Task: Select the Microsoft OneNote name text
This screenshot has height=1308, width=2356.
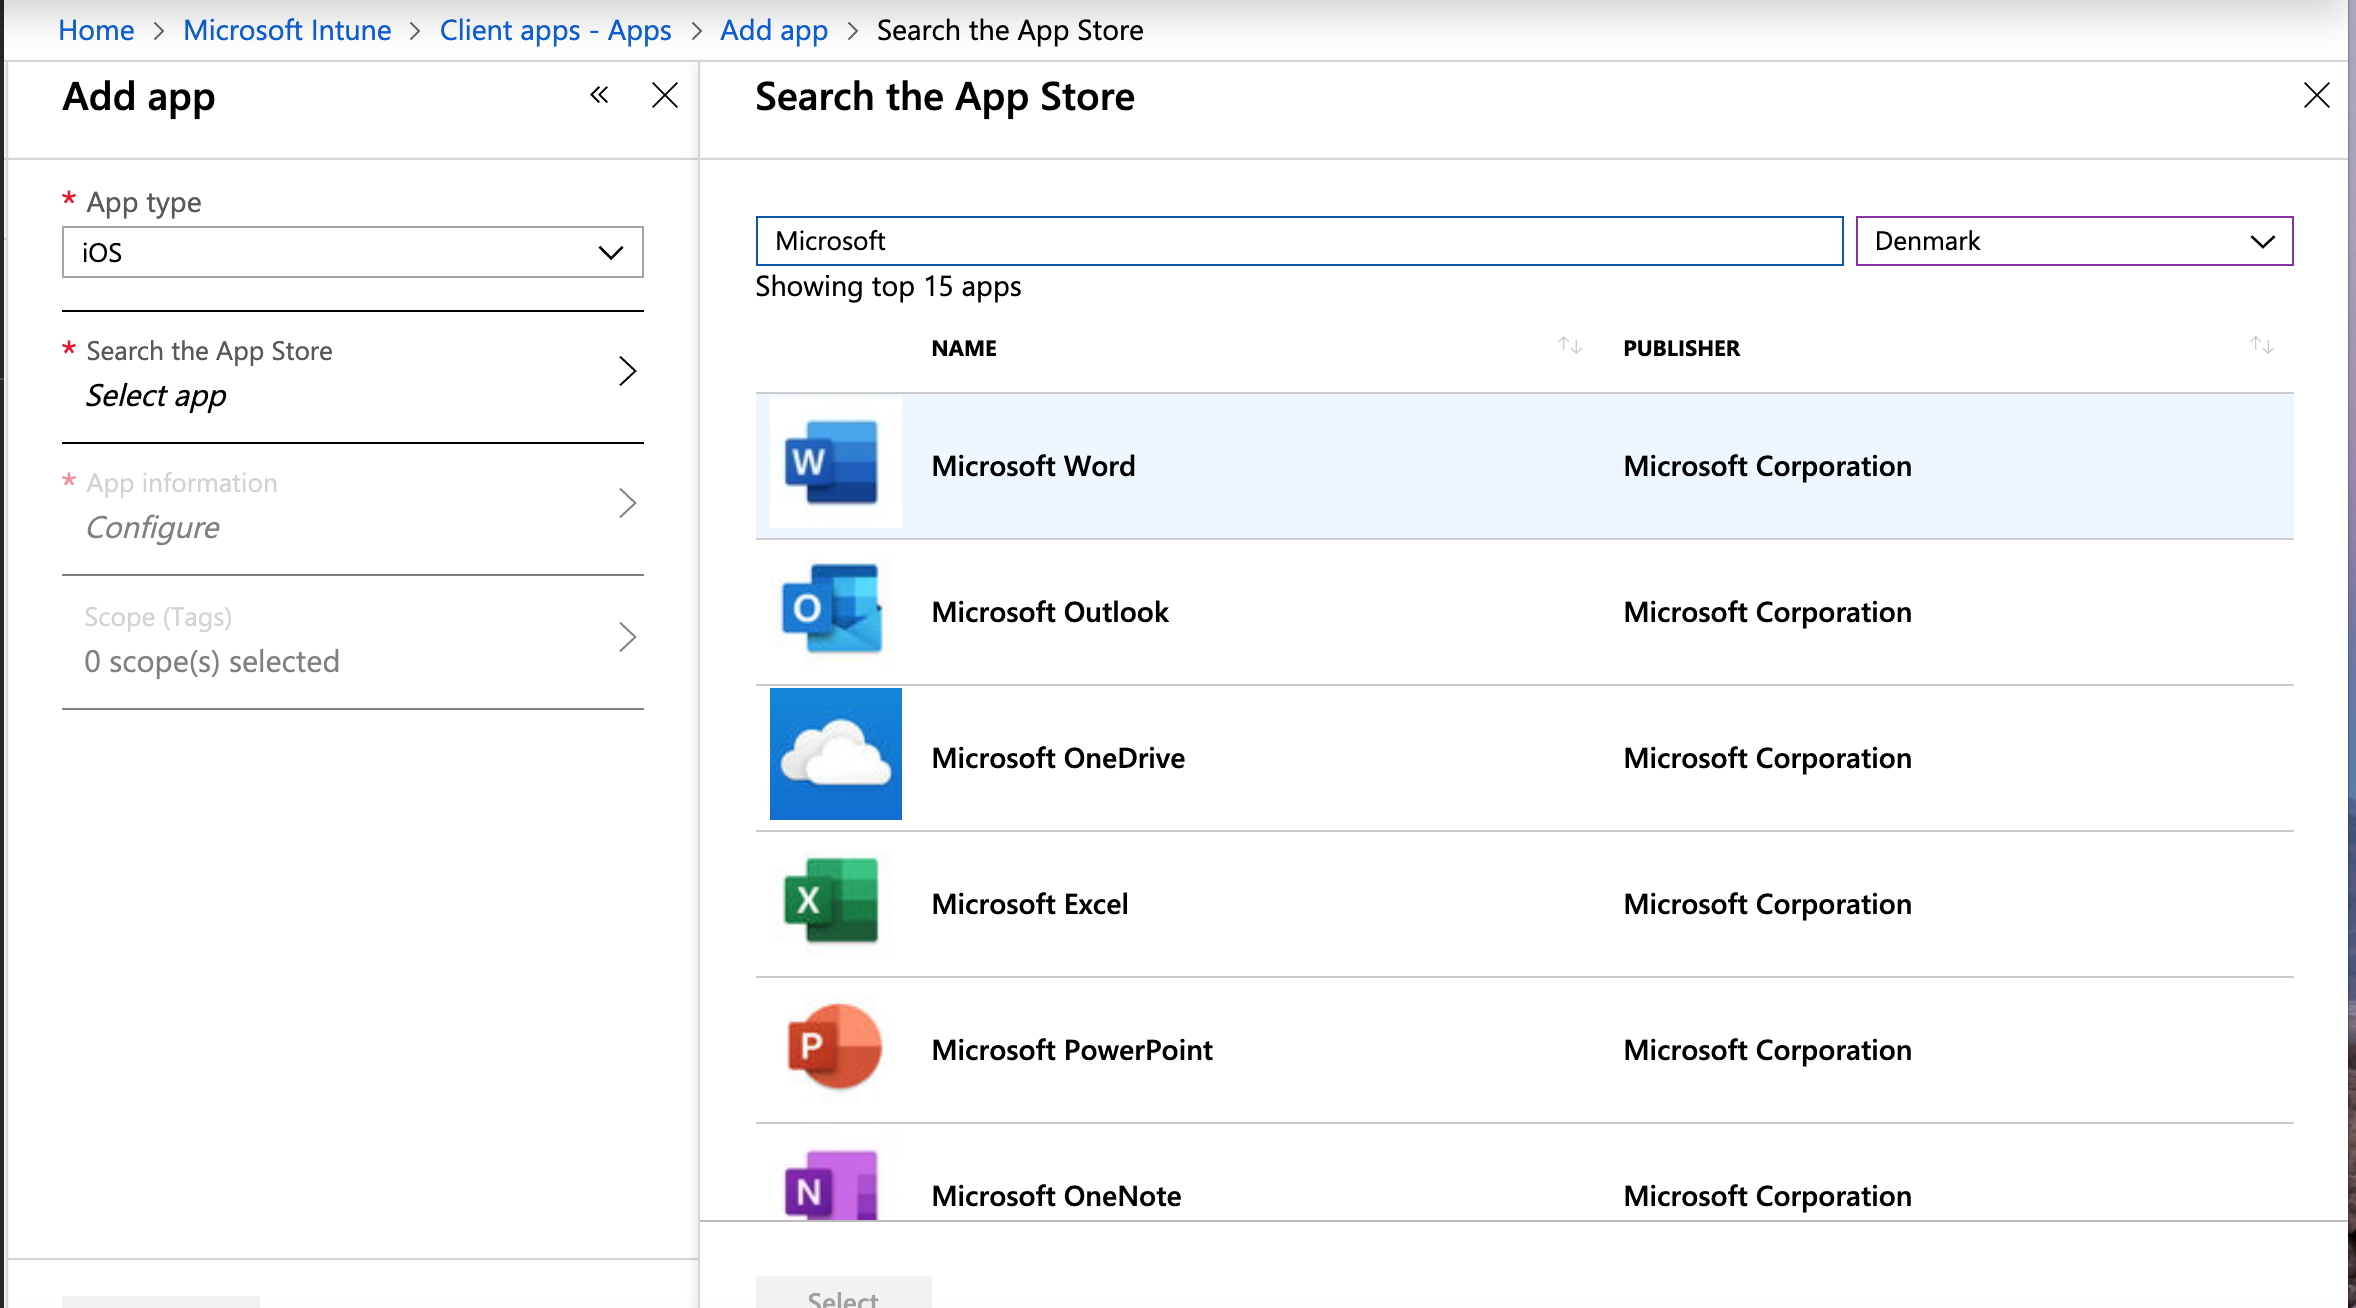Action: point(1056,1196)
